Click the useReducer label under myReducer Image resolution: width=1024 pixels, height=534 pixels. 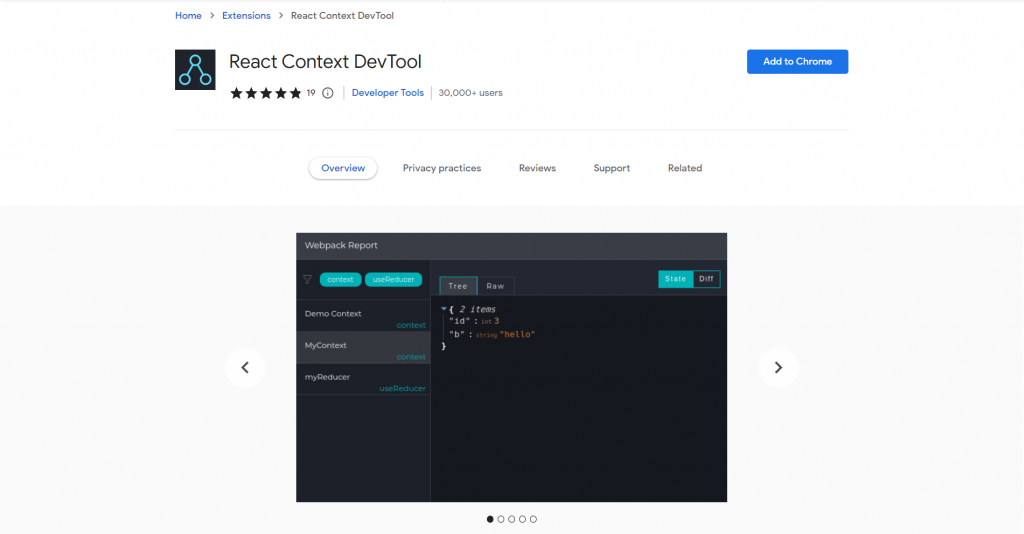point(402,388)
